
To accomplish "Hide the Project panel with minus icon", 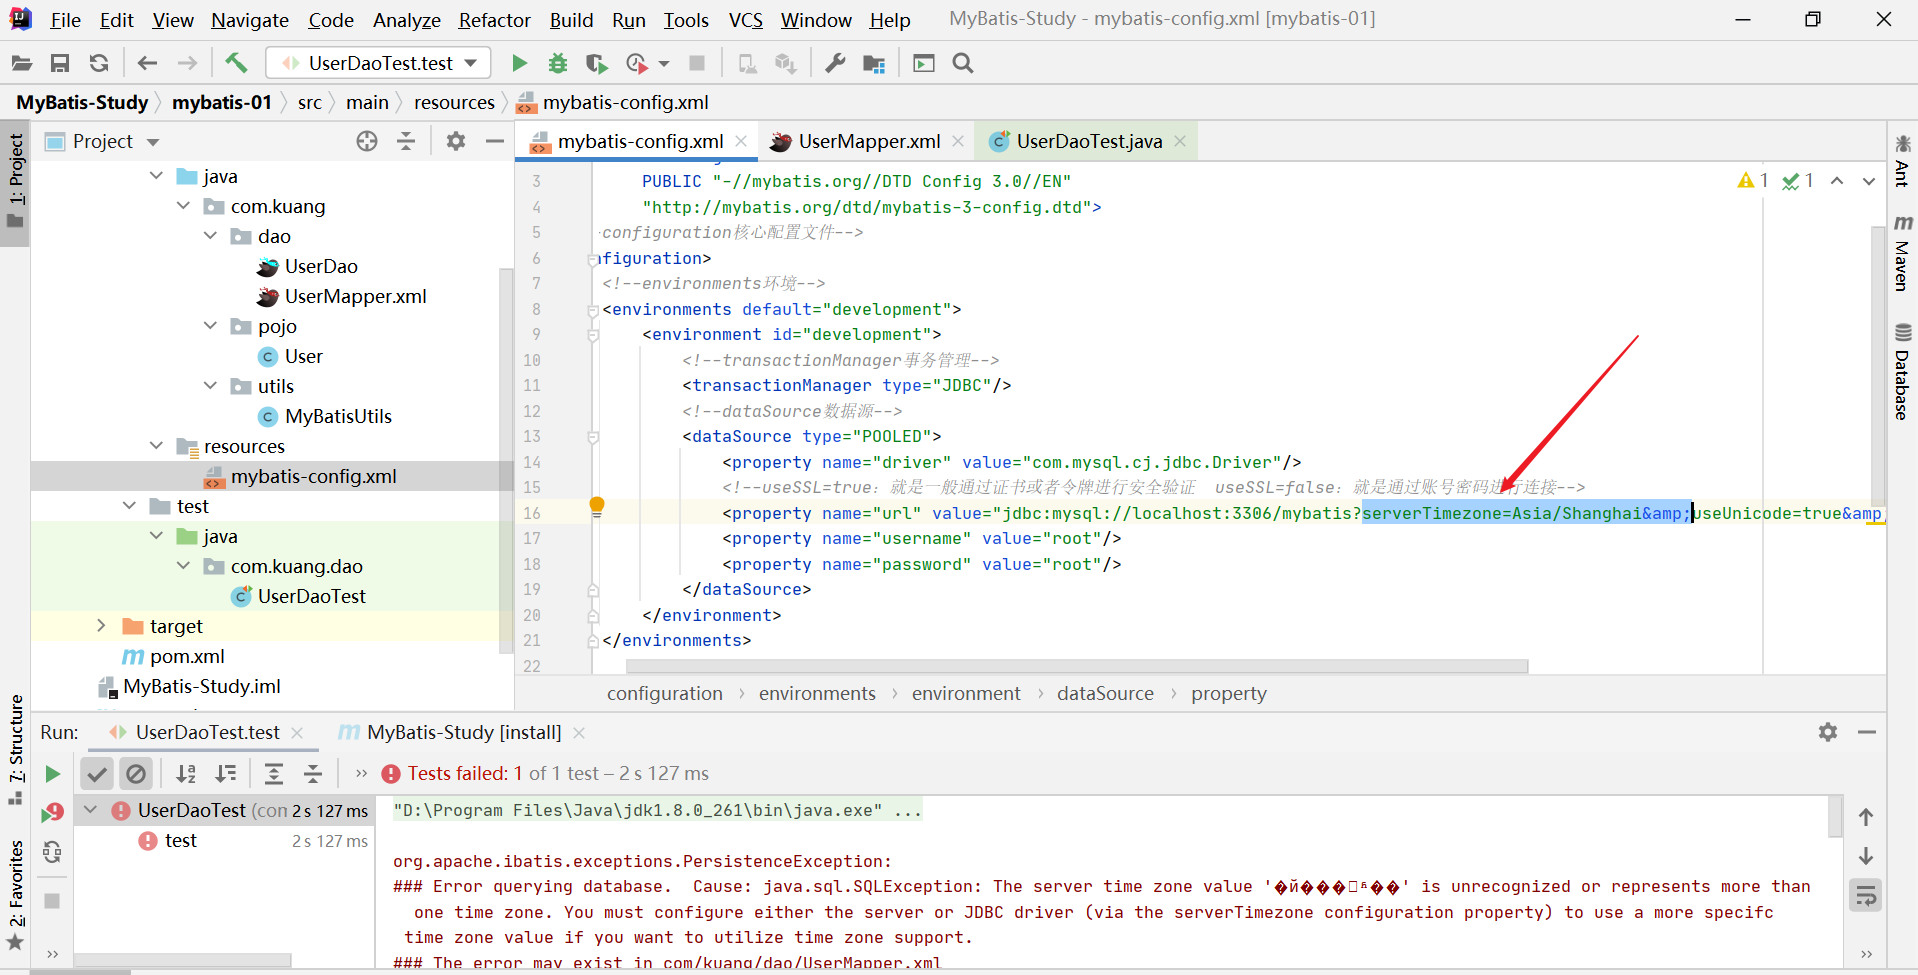I will click(494, 141).
